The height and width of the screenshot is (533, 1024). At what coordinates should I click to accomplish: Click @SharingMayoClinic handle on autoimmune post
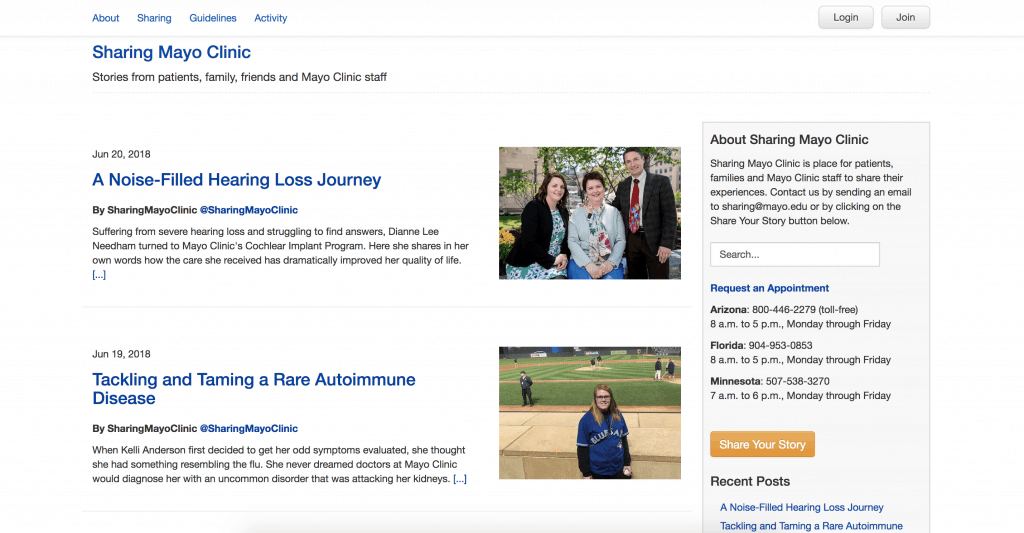click(249, 429)
